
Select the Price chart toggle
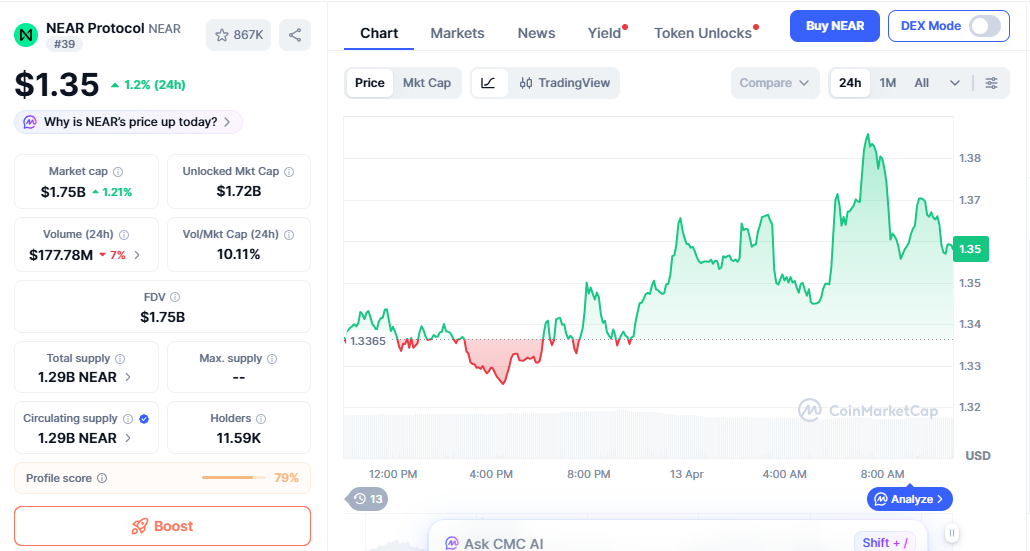[370, 83]
